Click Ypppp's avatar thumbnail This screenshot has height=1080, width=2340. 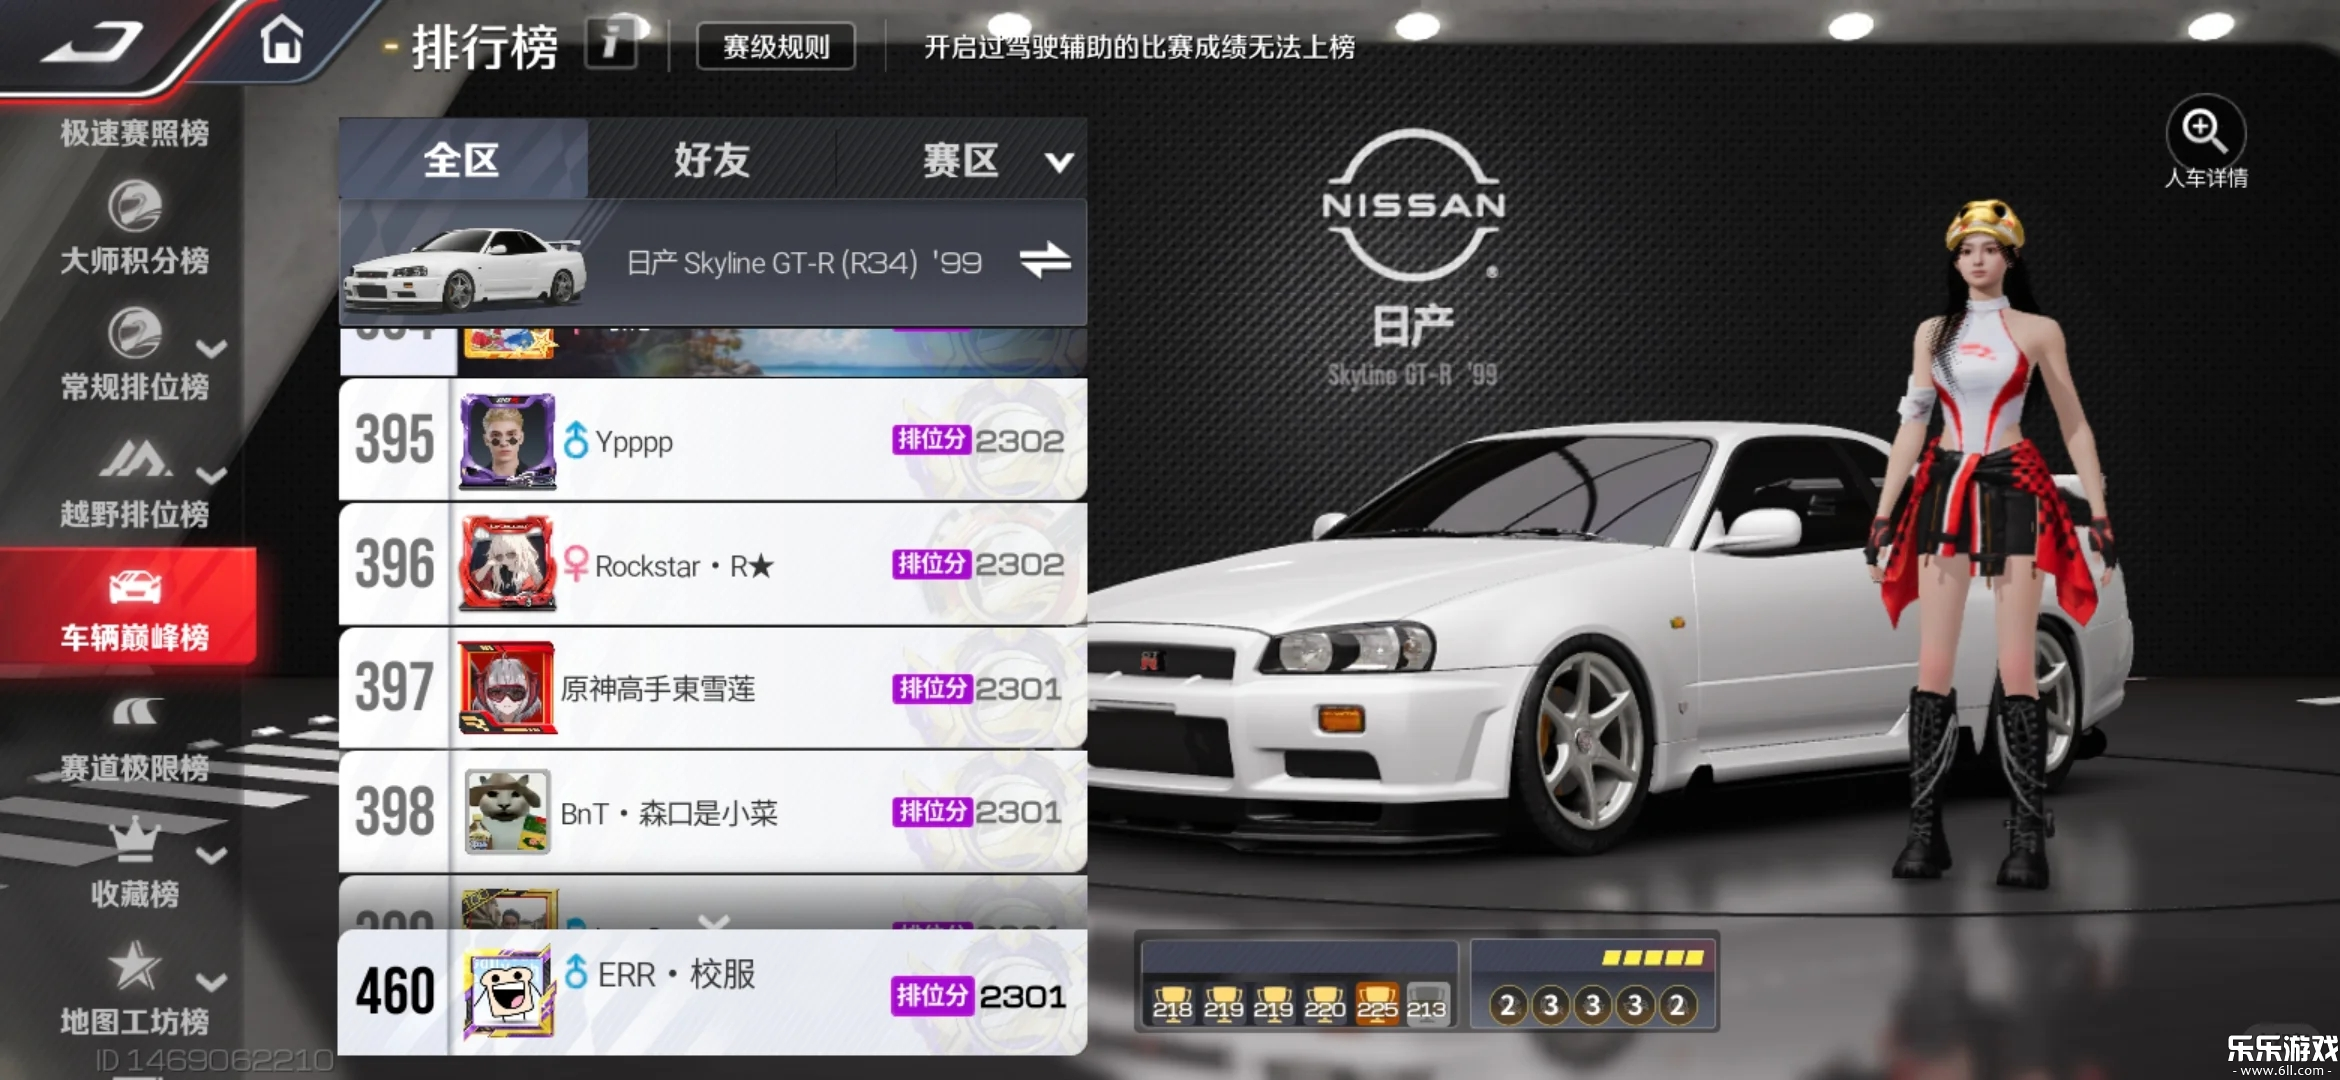[508, 440]
